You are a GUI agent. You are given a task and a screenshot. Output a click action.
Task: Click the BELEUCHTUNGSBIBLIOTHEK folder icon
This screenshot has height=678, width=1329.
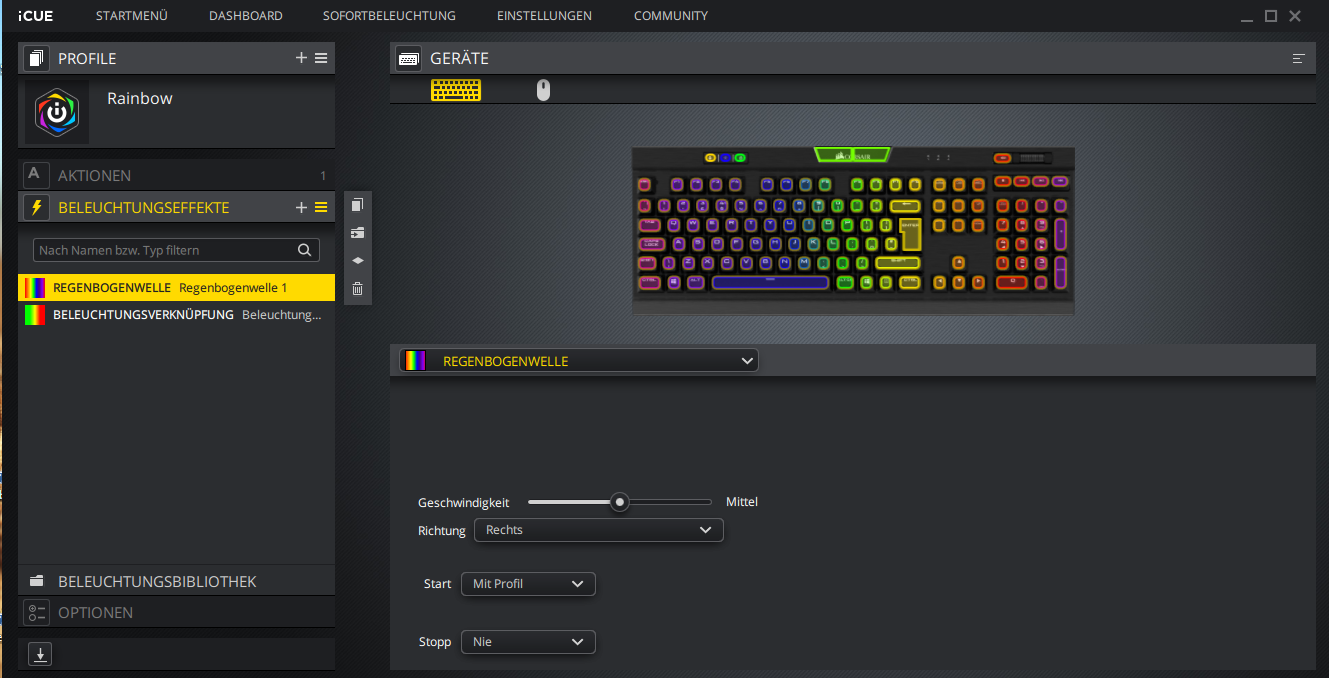[37, 581]
